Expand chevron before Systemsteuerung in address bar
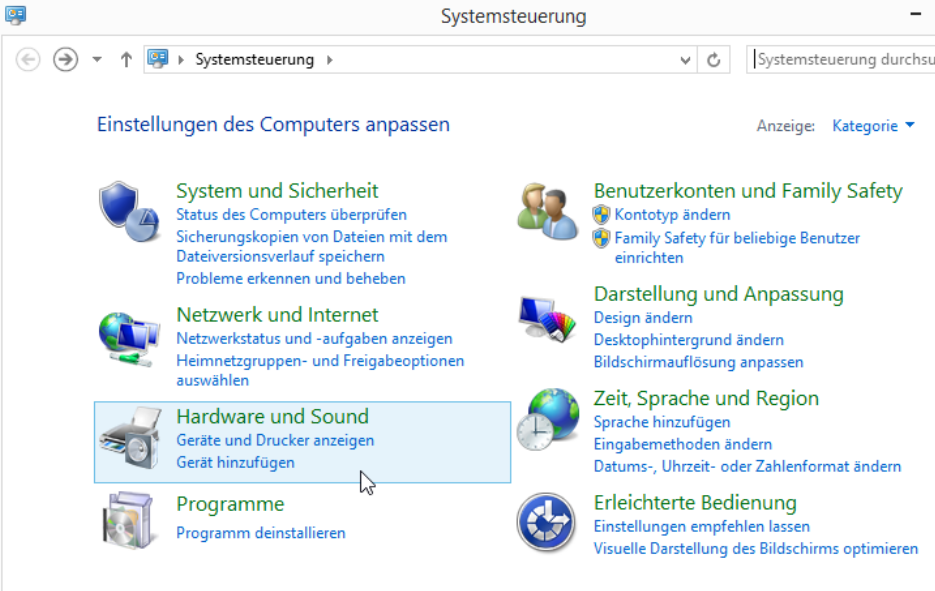Screen dimensions: 935x591 [x=181, y=60]
